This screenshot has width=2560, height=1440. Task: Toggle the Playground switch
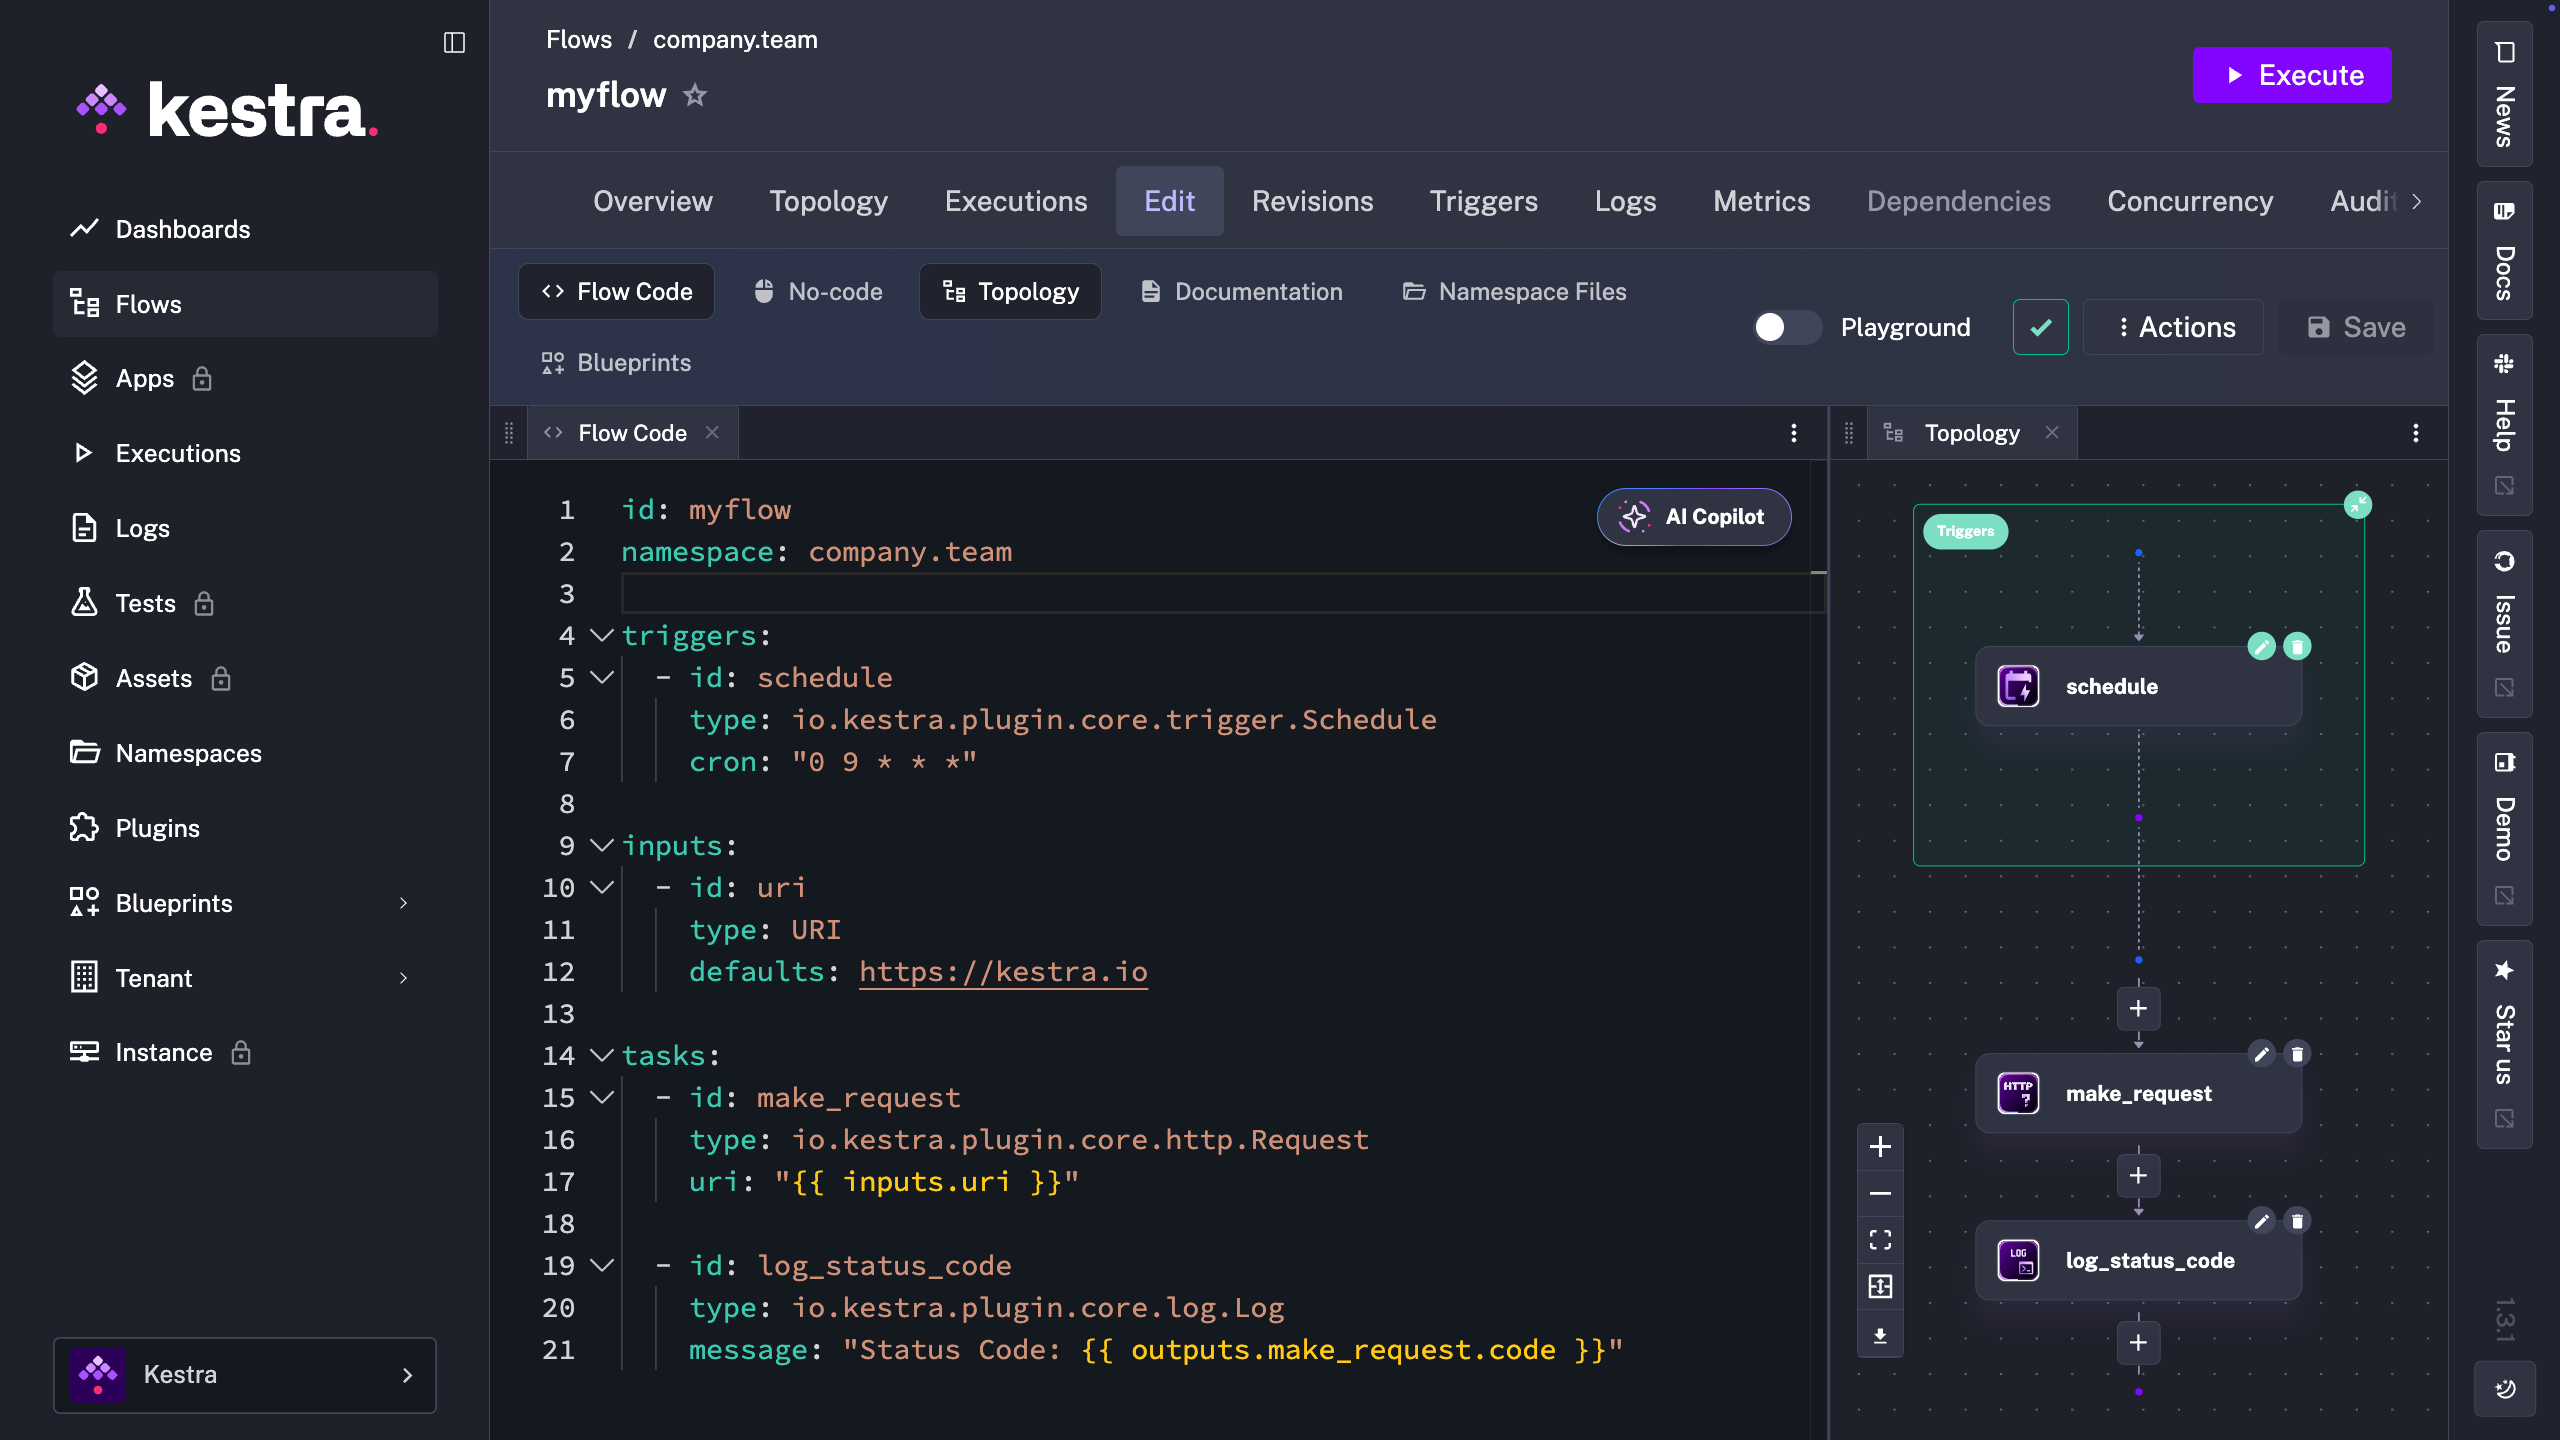[x=1786, y=328]
